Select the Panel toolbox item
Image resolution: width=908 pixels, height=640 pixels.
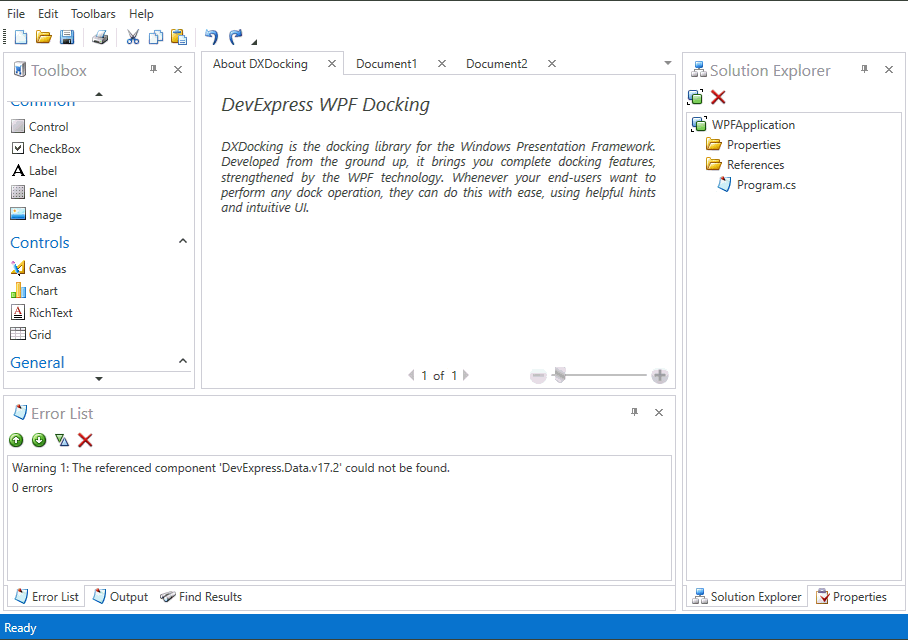[x=34, y=192]
